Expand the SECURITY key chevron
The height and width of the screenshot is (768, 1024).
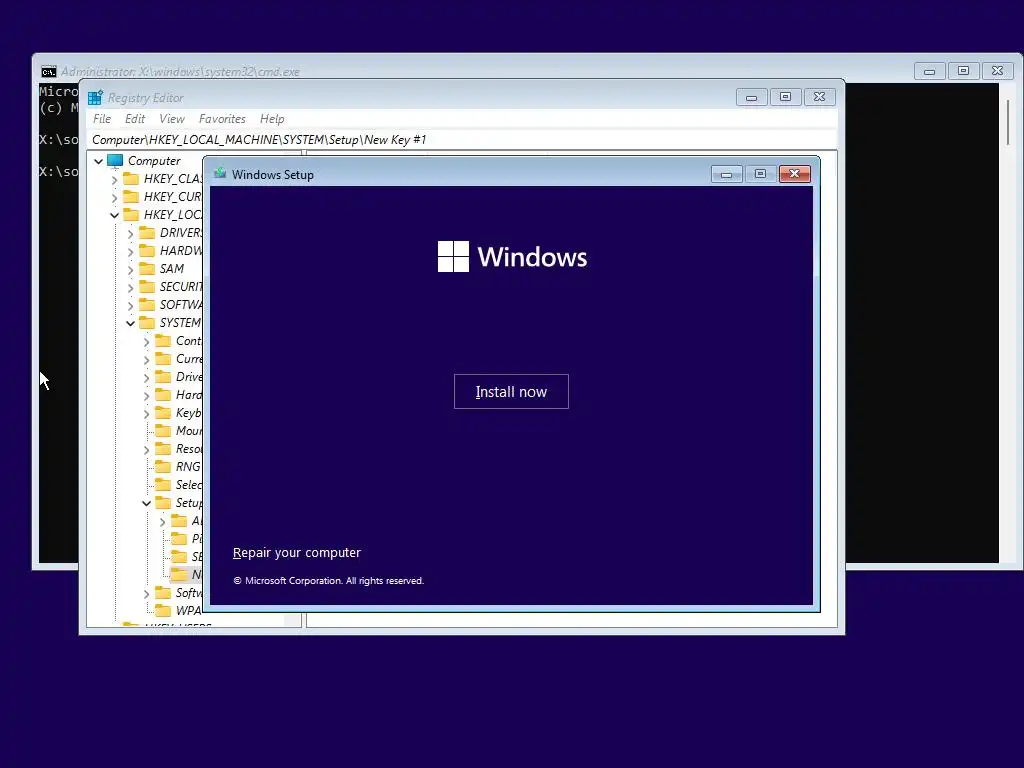pos(131,287)
